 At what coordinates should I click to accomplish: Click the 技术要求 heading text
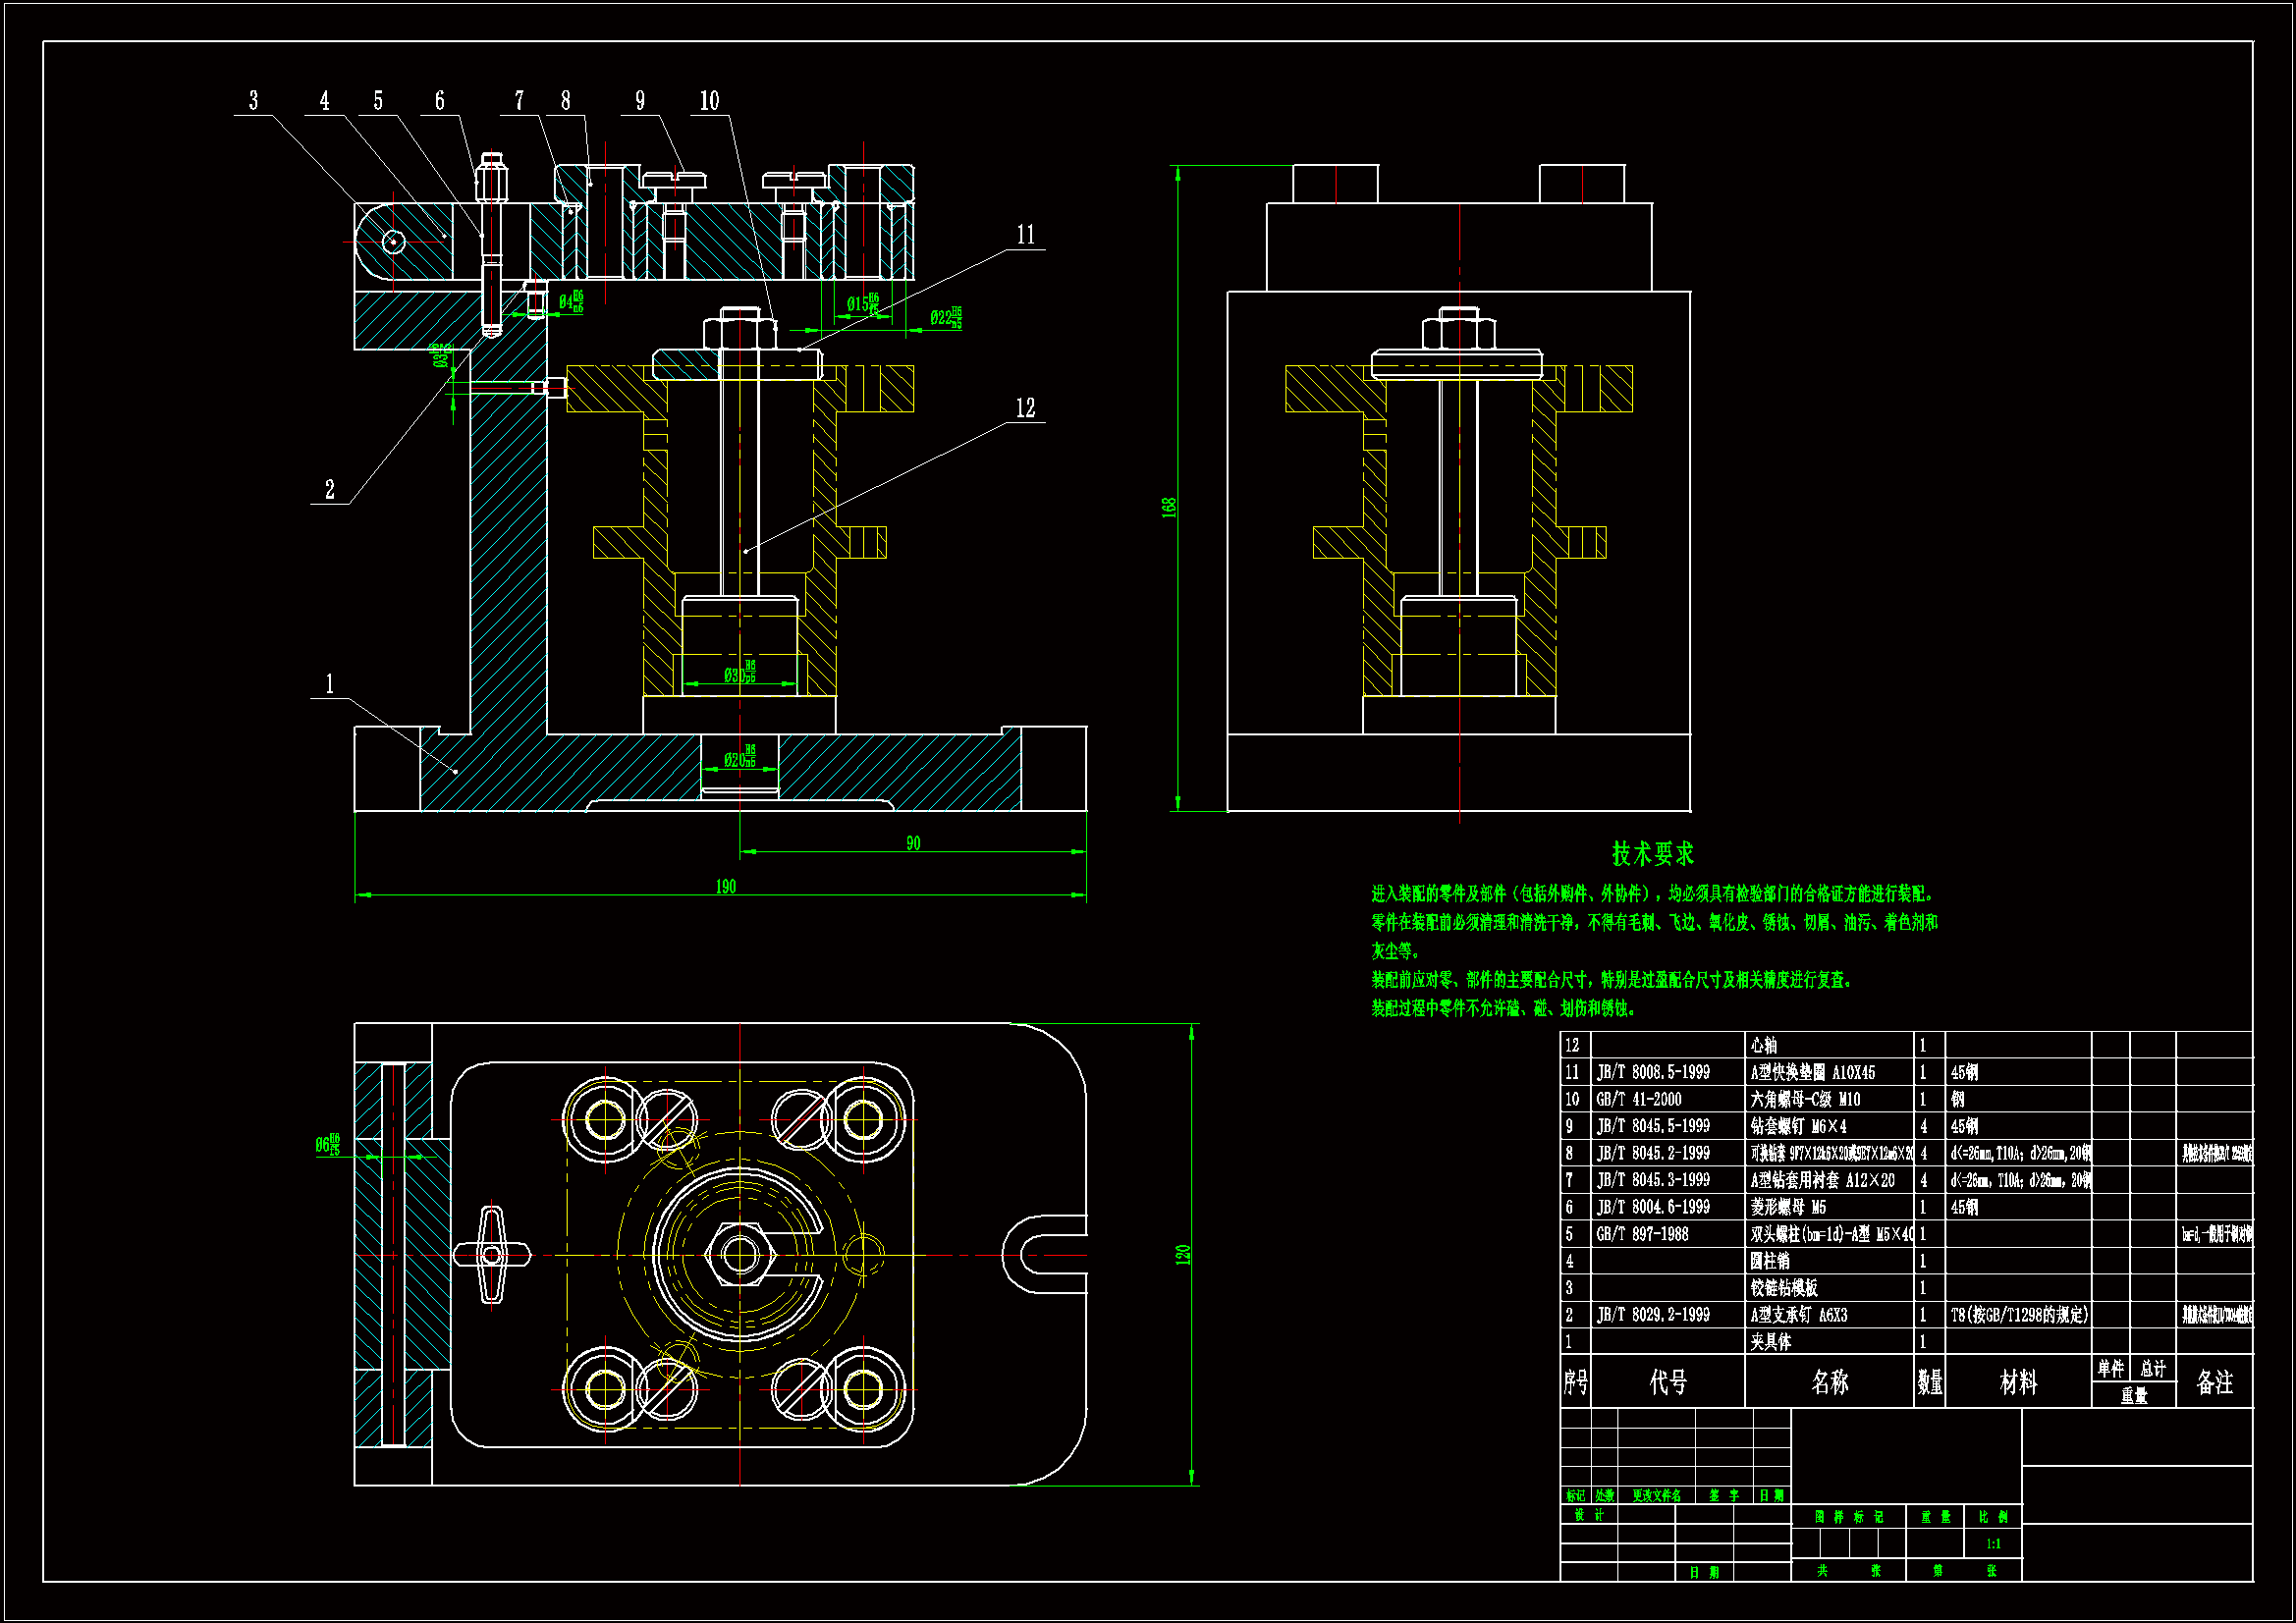click(1652, 854)
